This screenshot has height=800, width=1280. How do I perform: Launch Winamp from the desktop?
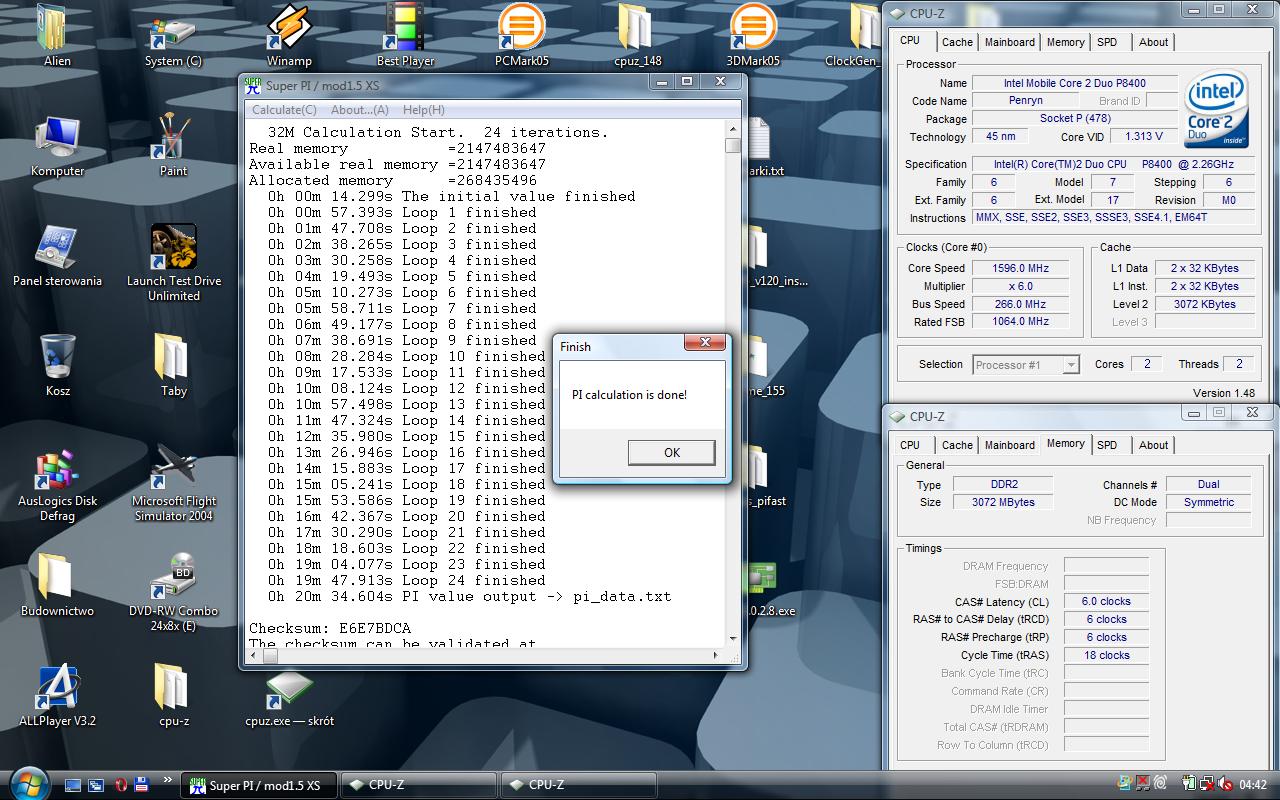pos(289,36)
